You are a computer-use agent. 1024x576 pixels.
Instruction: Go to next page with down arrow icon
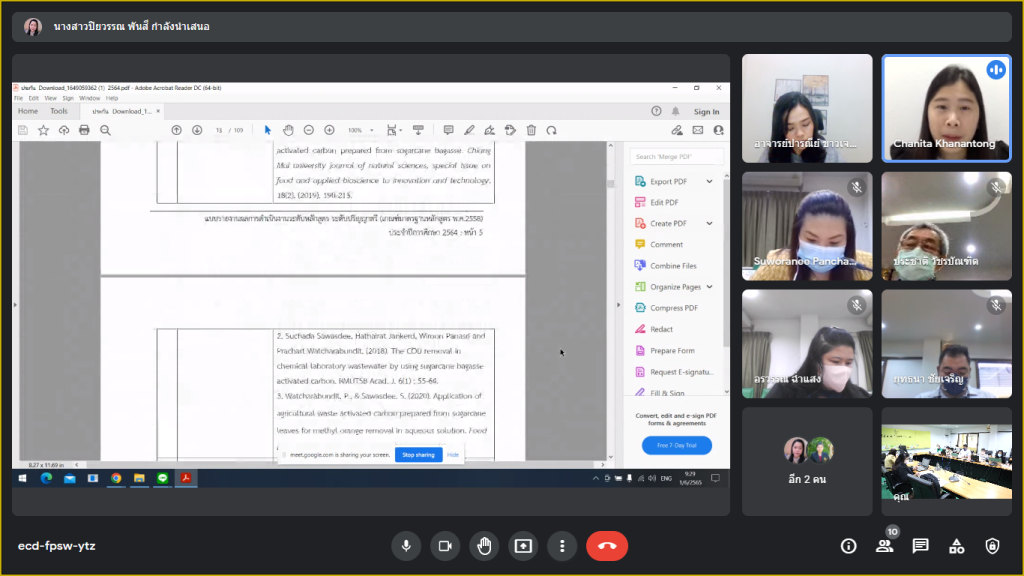pos(197,131)
